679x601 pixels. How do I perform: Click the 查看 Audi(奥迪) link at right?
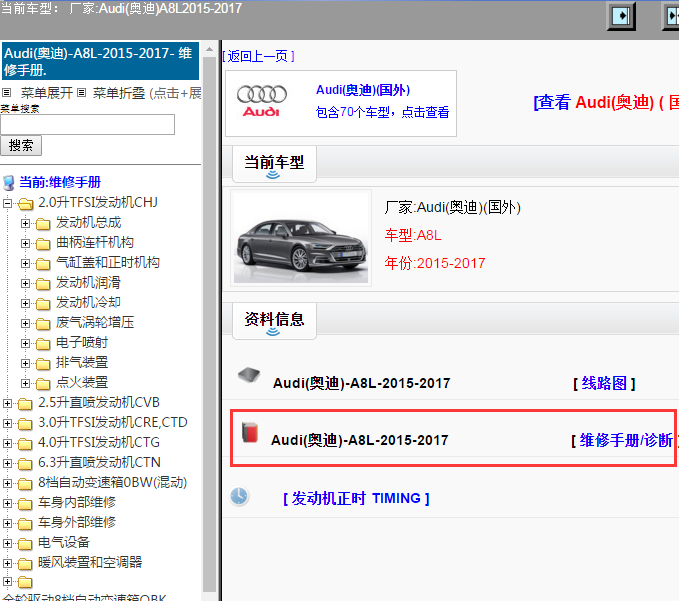click(606, 103)
